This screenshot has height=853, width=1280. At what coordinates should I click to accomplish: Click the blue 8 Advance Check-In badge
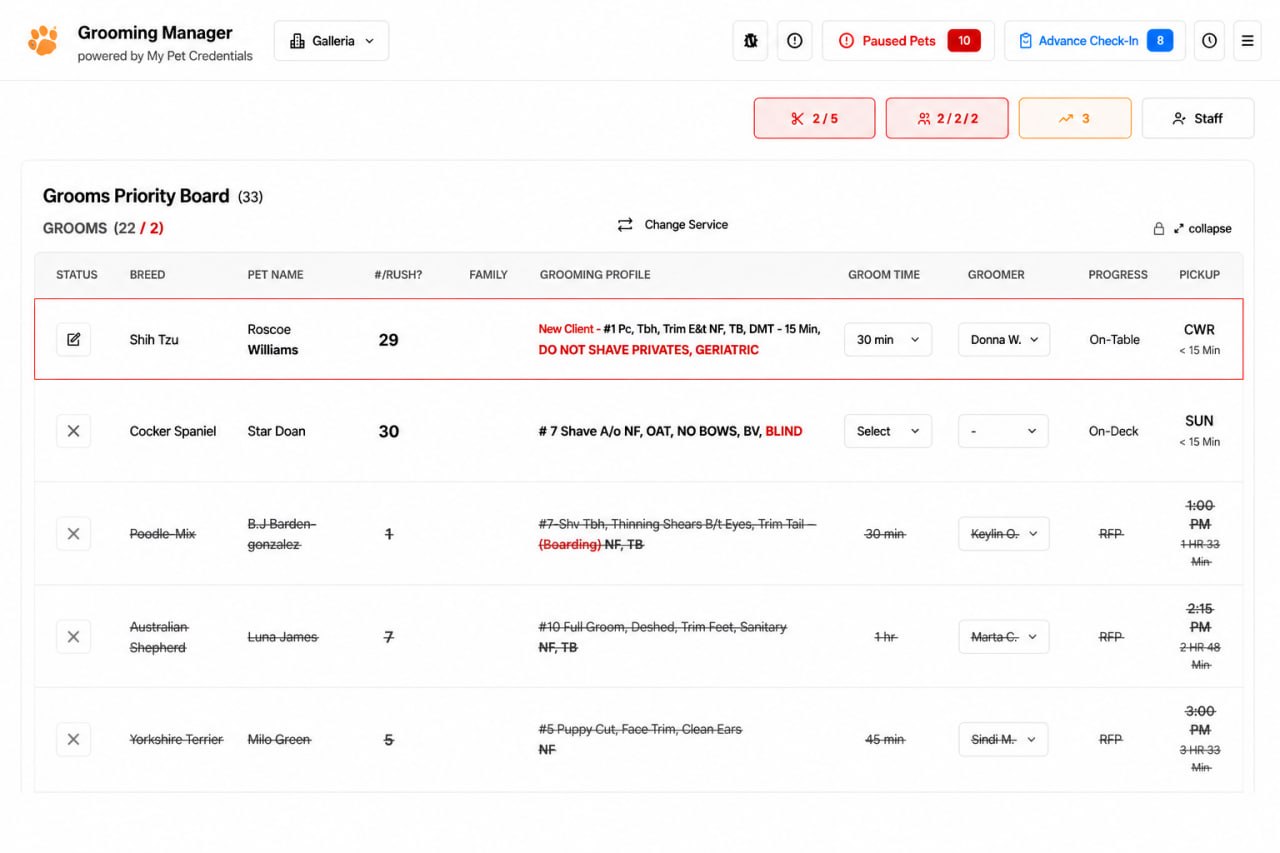[x=1160, y=41]
